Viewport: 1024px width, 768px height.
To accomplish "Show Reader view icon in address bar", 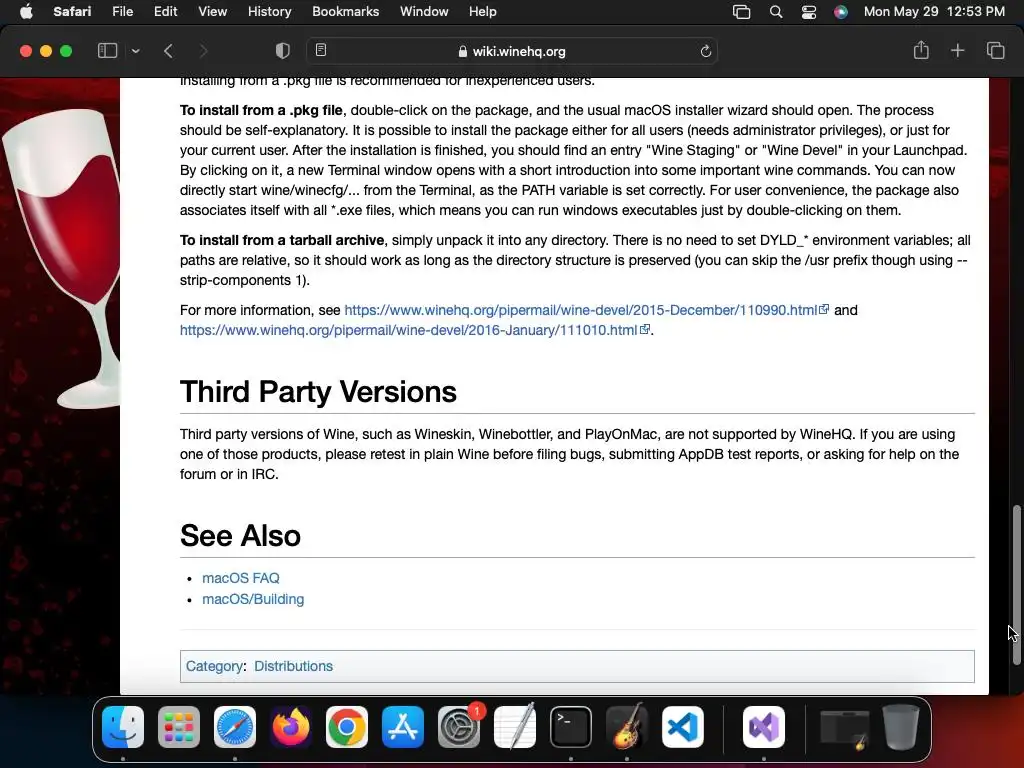I will click(321, 50).
